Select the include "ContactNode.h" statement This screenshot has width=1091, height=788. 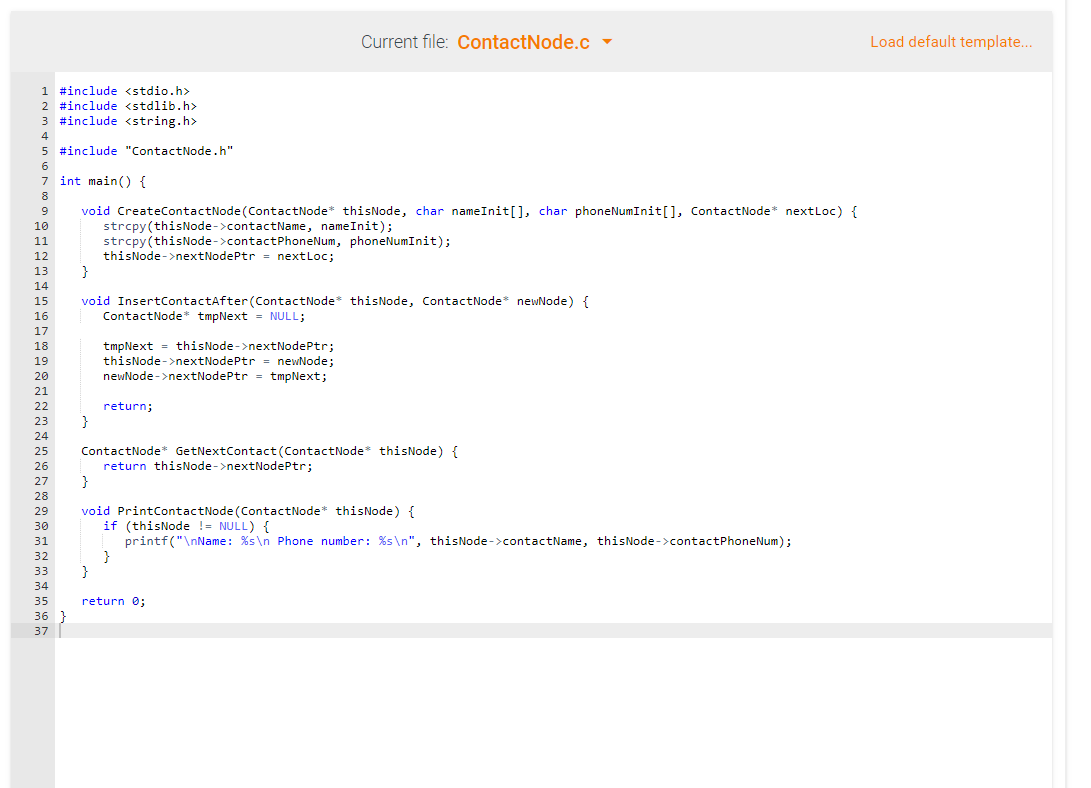coord(145,150)
